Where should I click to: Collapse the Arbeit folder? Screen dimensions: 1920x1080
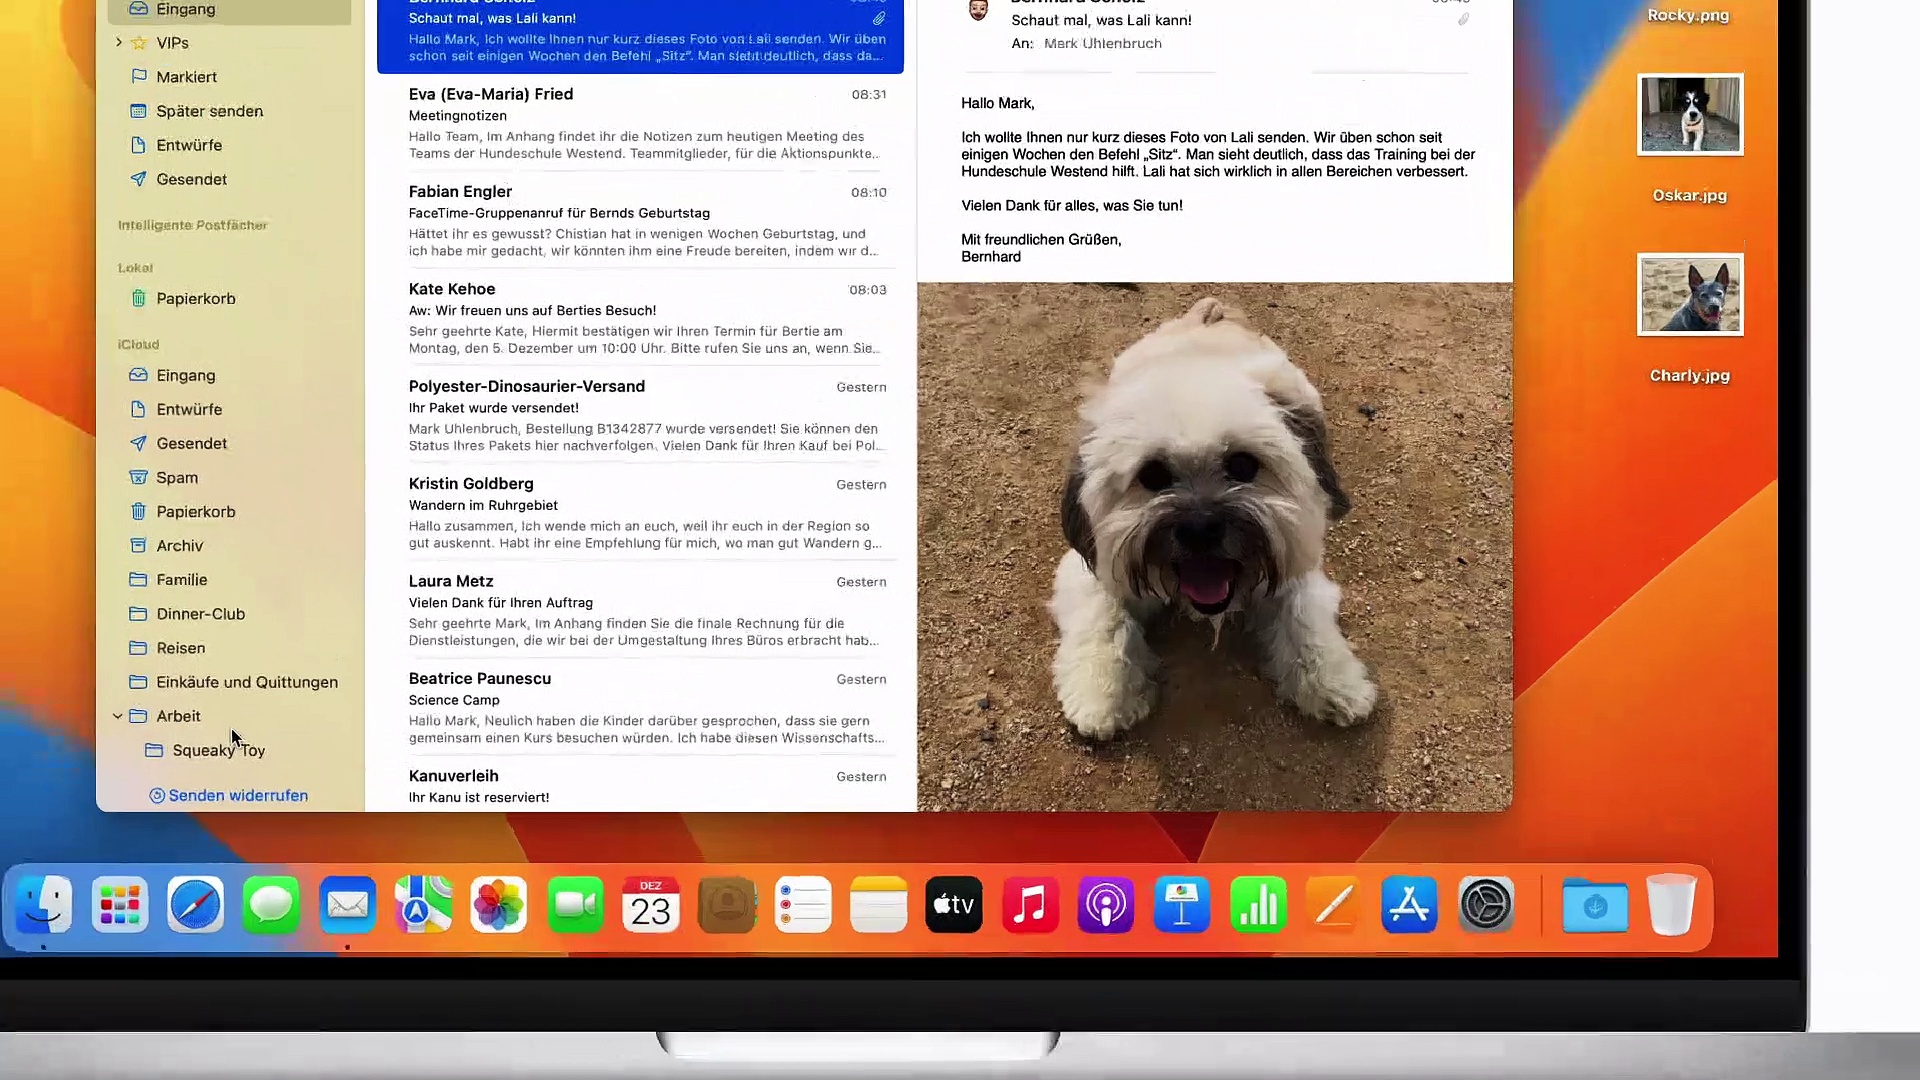tap(118, 716)
